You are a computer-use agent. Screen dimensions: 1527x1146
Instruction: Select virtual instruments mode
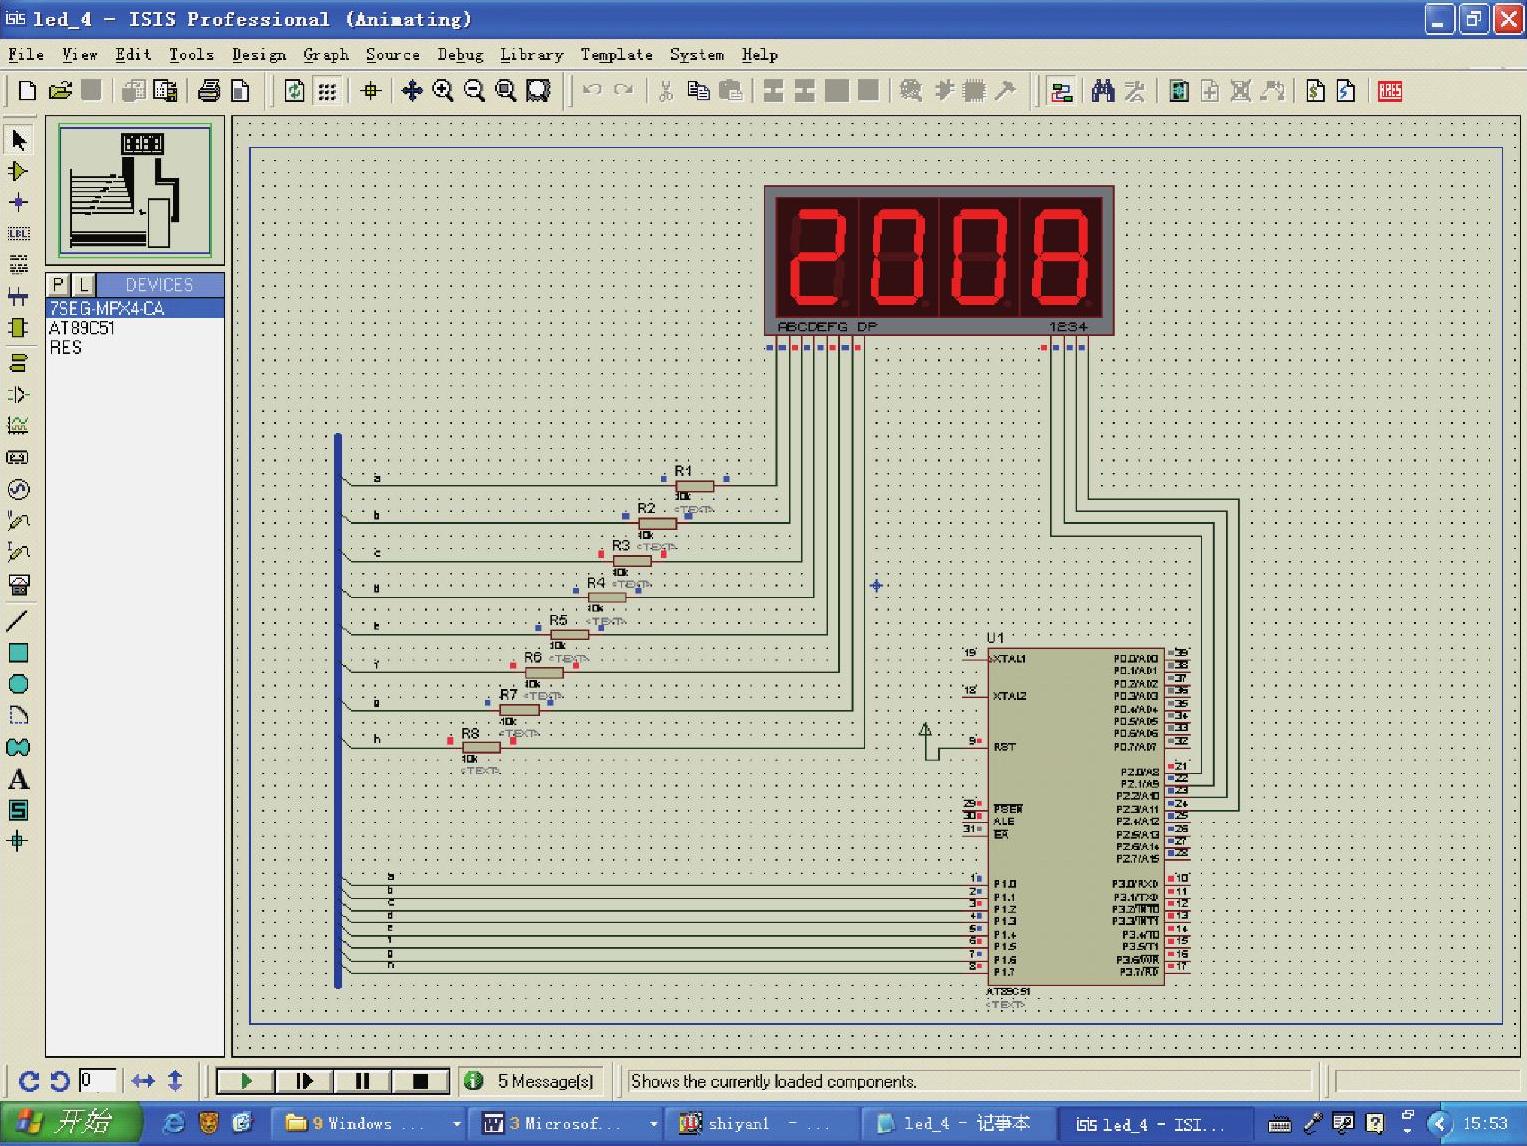[18, 583]
